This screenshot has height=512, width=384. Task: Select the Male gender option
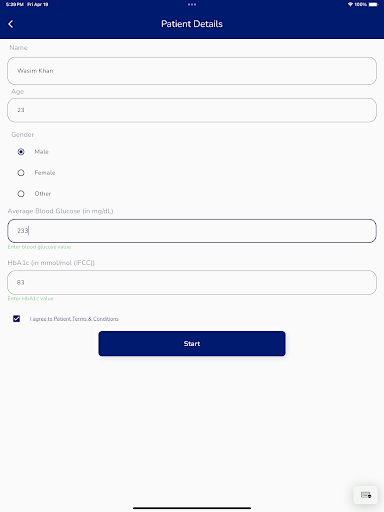click(21, 152)
